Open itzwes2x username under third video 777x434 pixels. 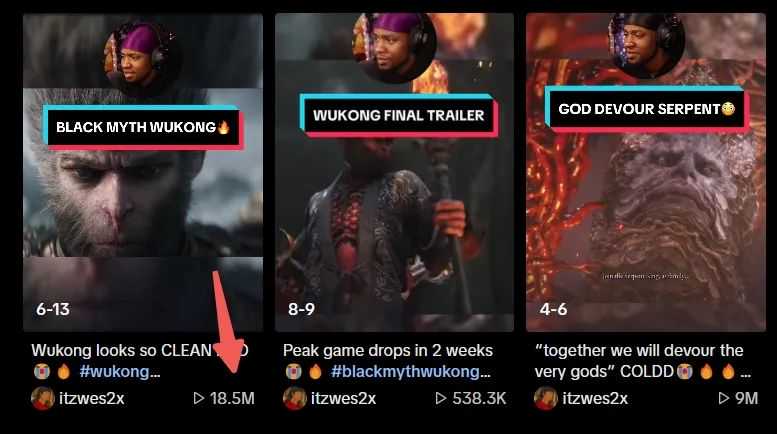point(595,398)
